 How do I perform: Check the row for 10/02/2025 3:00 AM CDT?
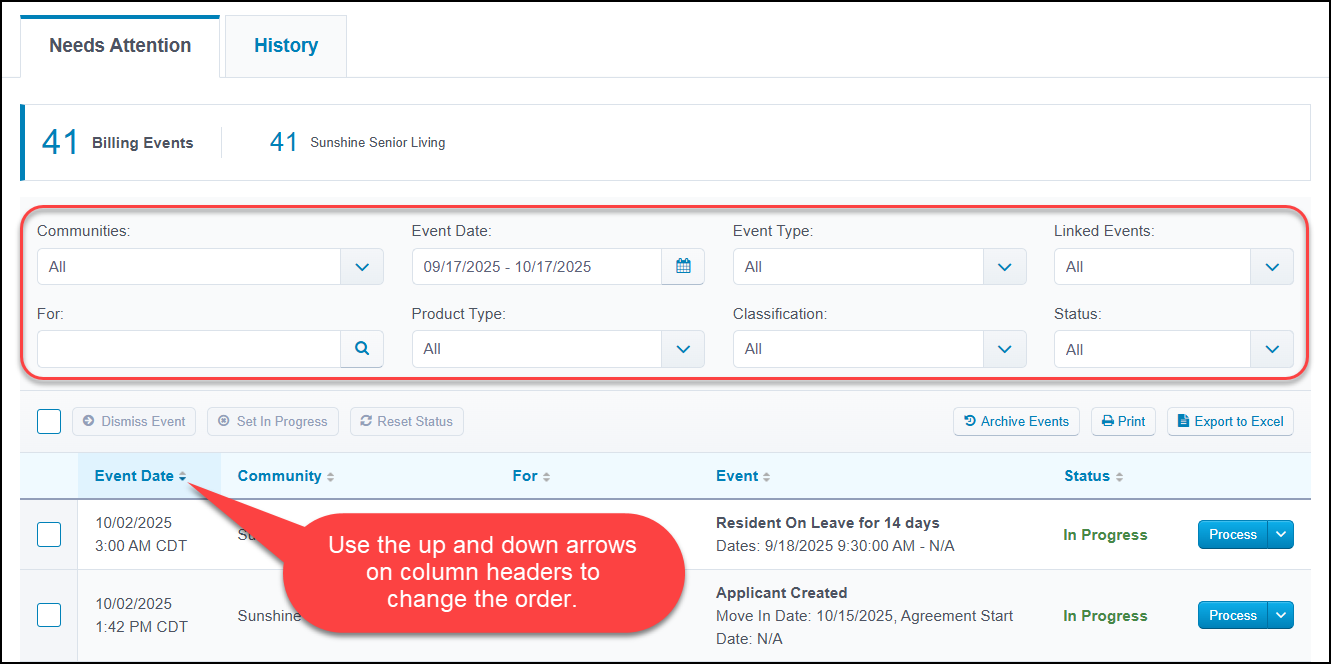49,535
